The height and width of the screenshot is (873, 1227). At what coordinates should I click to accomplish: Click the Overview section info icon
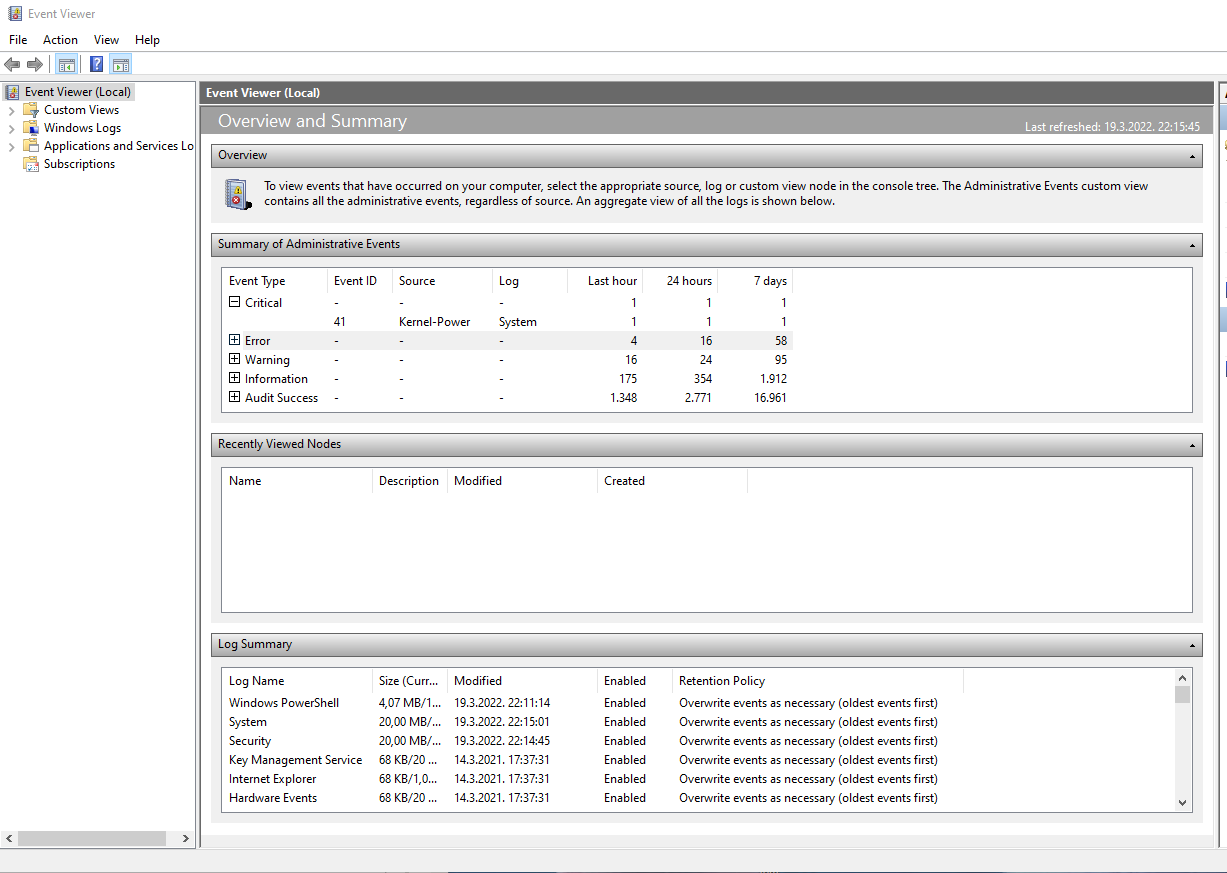click(237, 194)
